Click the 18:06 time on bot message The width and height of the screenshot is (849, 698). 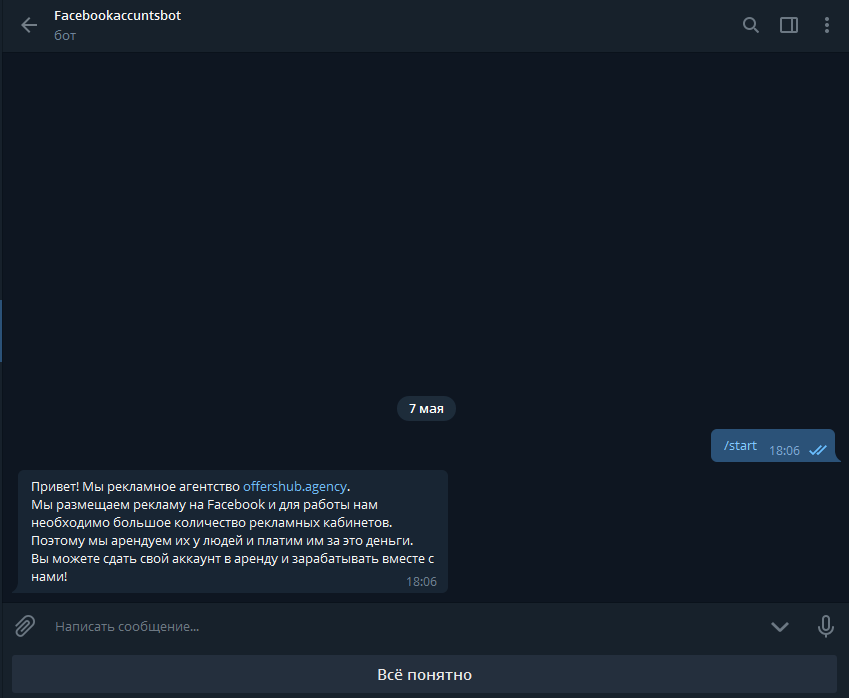pos(421,582)
